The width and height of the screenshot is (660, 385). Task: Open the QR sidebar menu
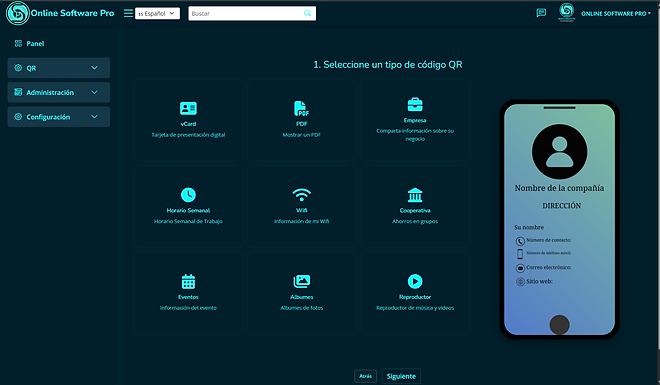click(x=59, y=68)
